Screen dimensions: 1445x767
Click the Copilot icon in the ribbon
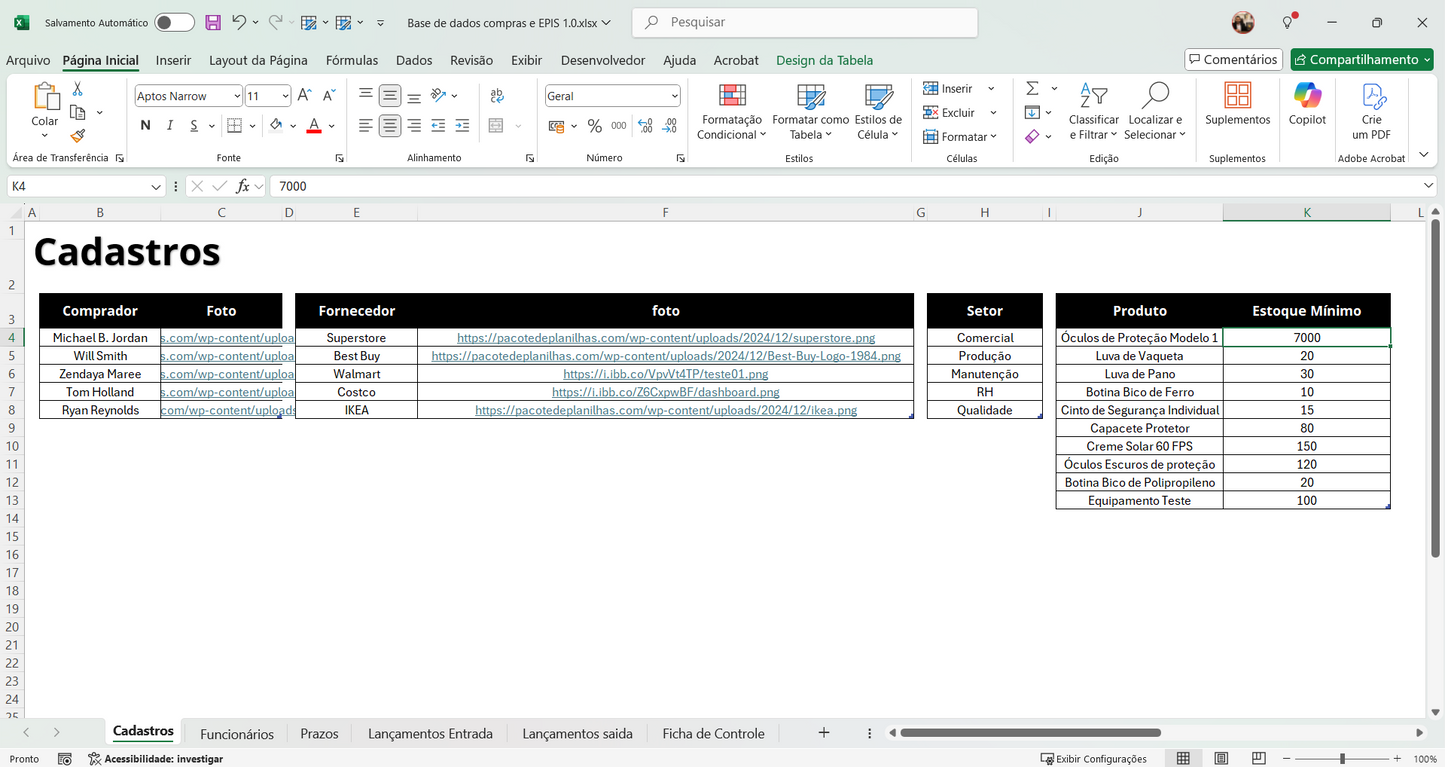coord(1306,105)
